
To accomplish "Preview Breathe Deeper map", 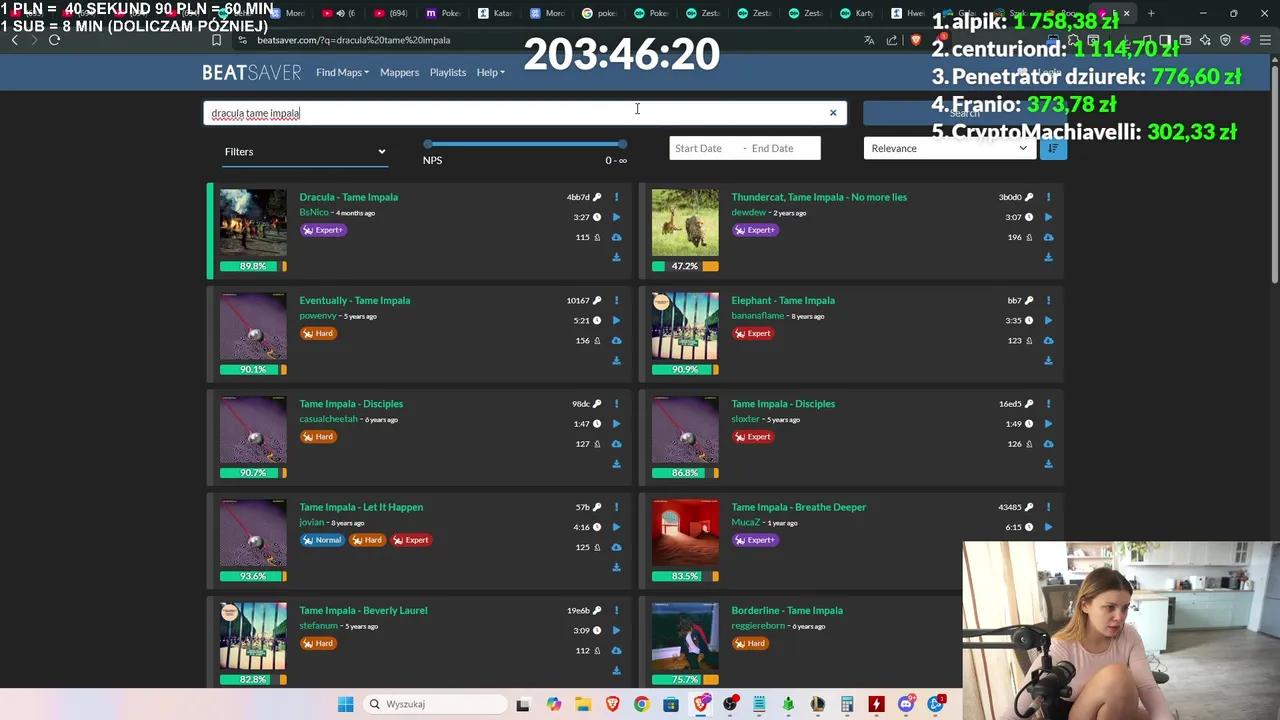I will (1048, 527).
